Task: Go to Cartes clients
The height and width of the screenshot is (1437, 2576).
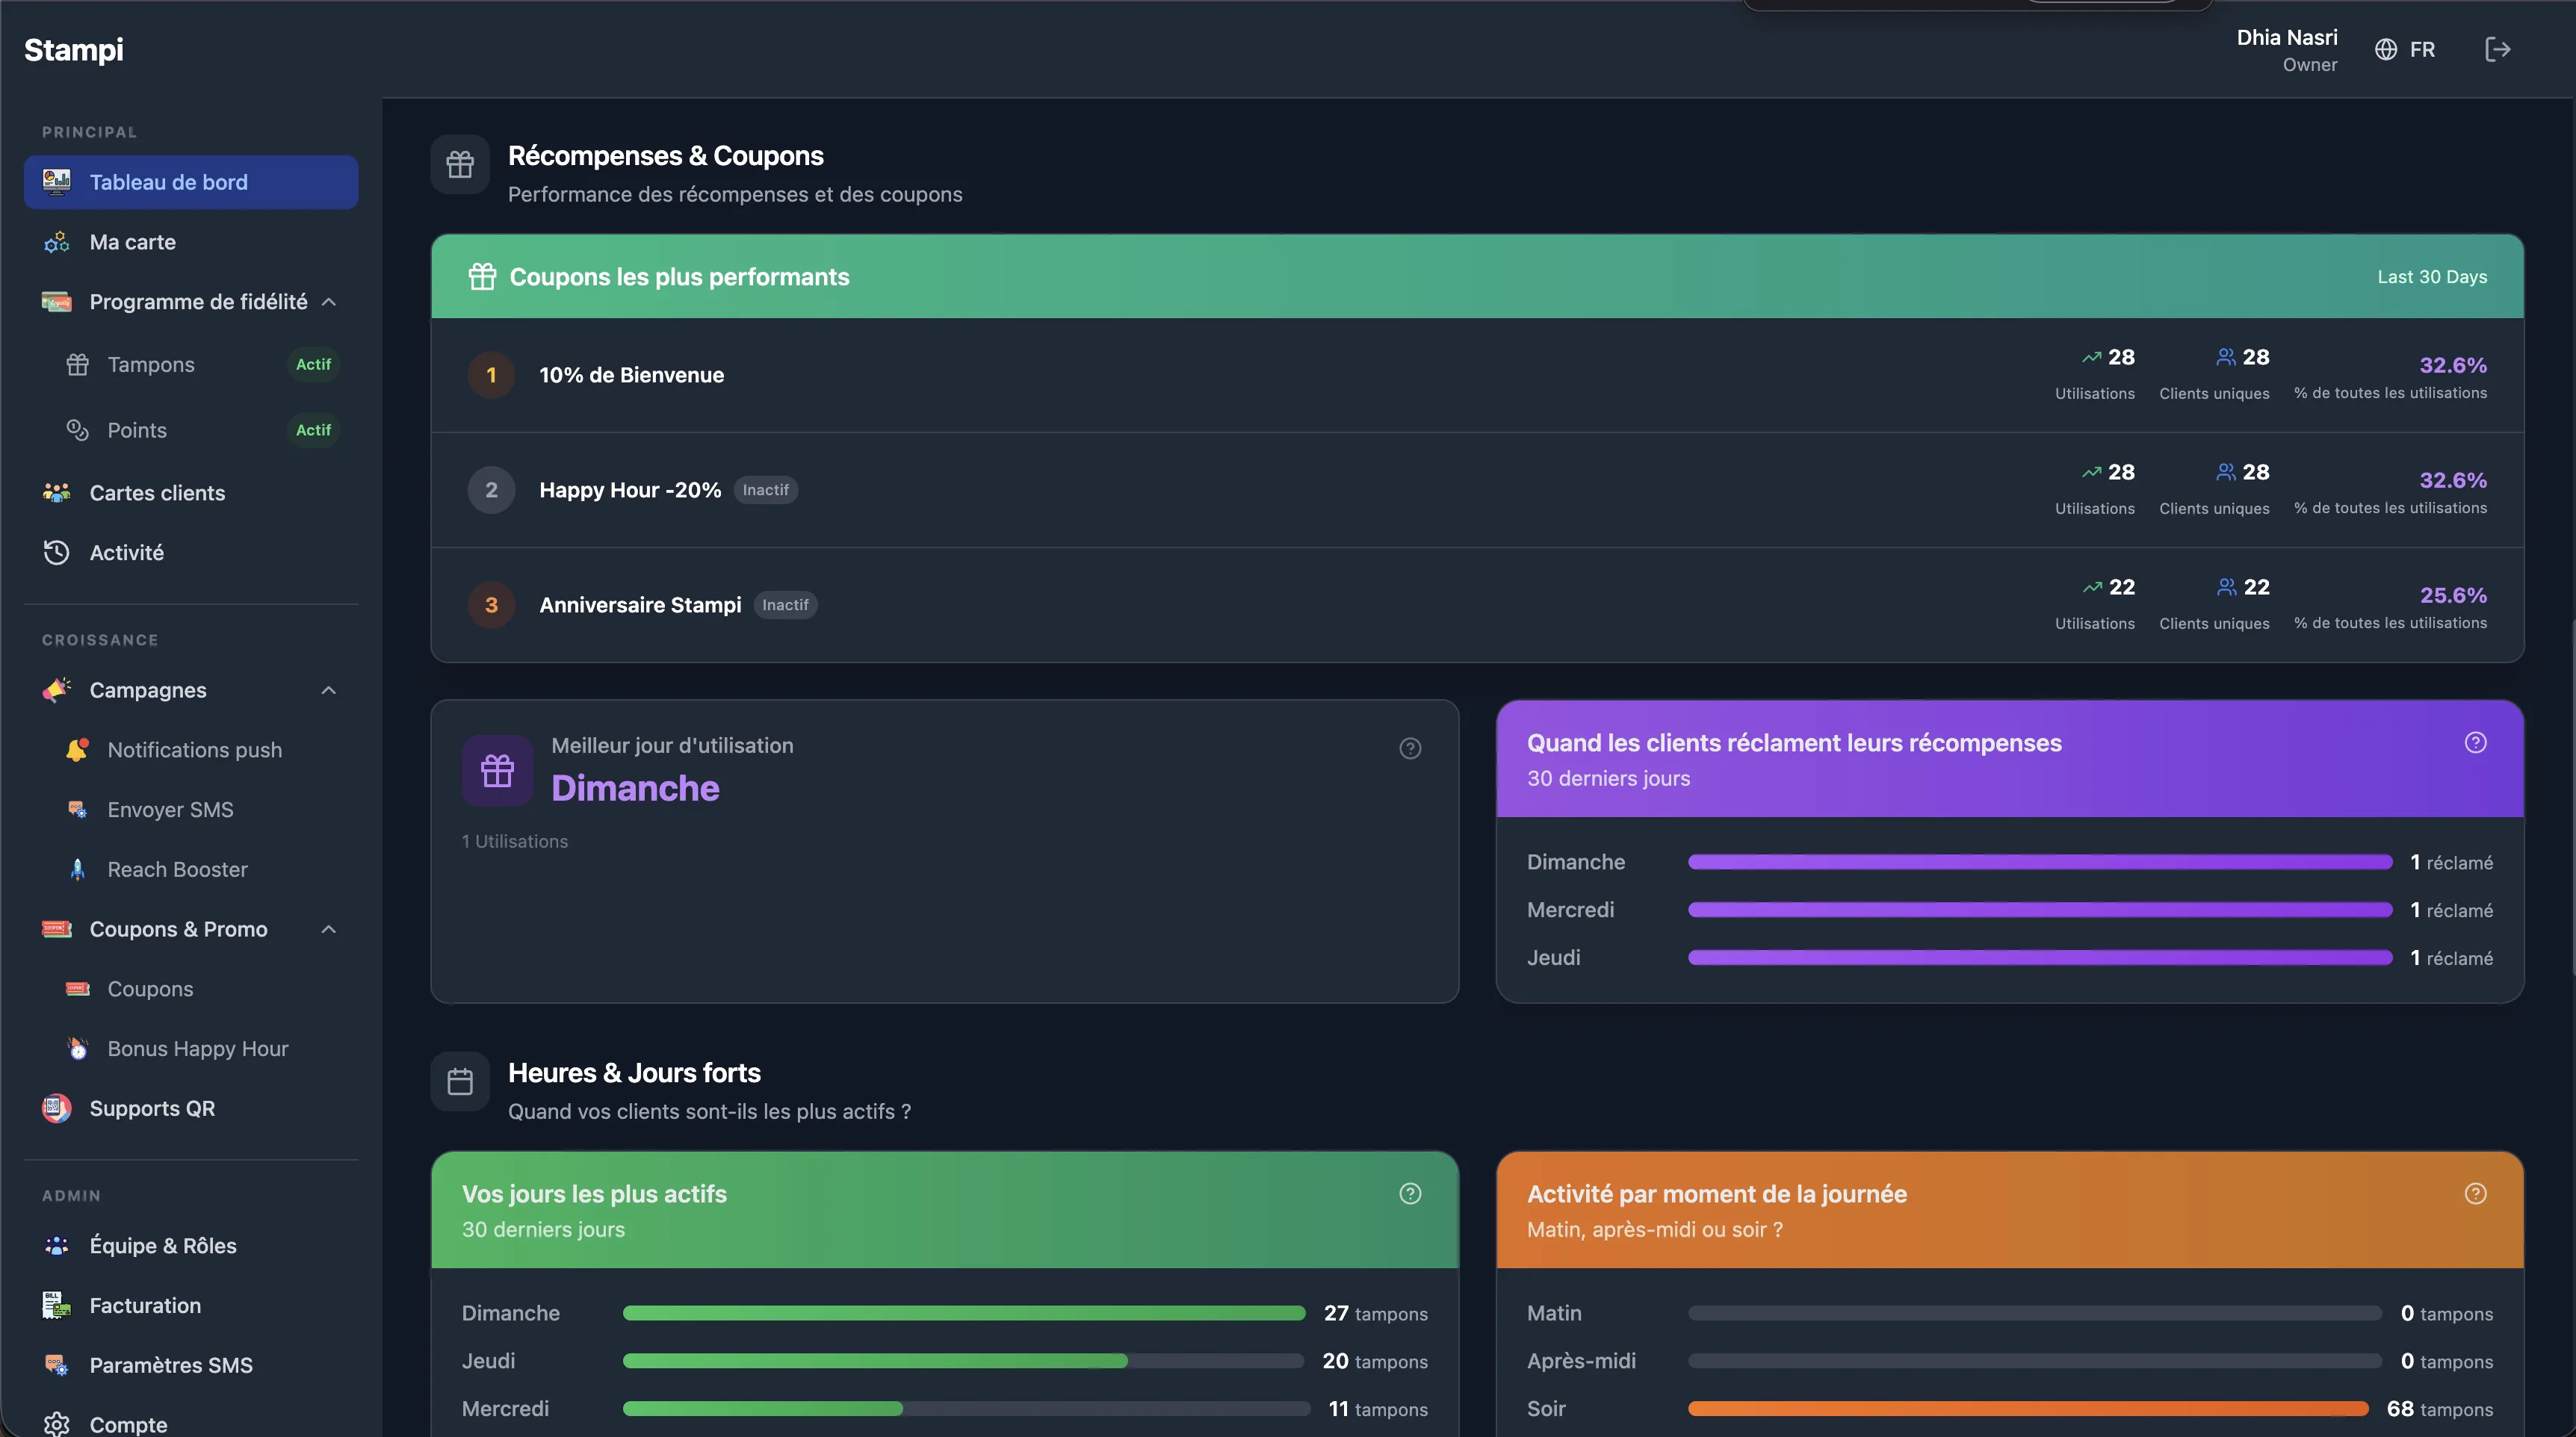Action: (x=157, y=493)
